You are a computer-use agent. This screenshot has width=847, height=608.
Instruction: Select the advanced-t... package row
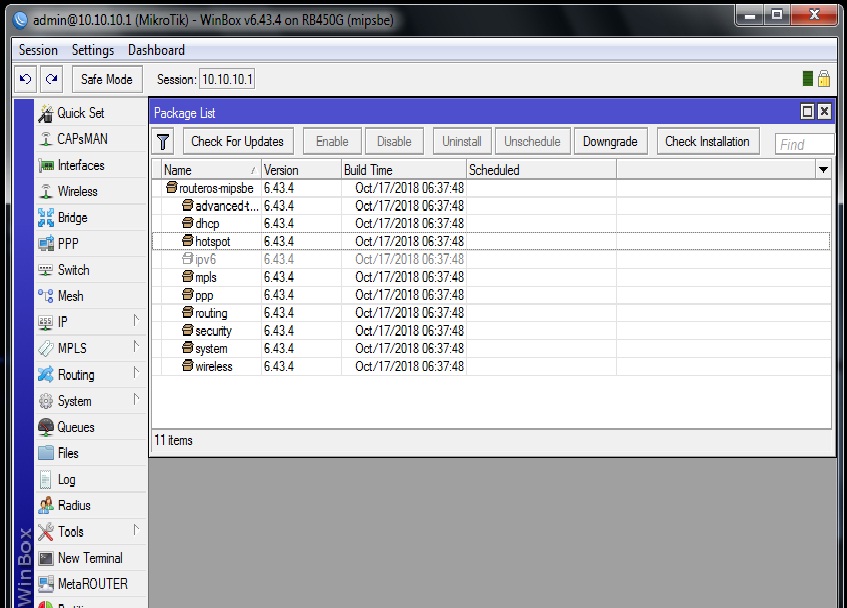click(492, 206)
